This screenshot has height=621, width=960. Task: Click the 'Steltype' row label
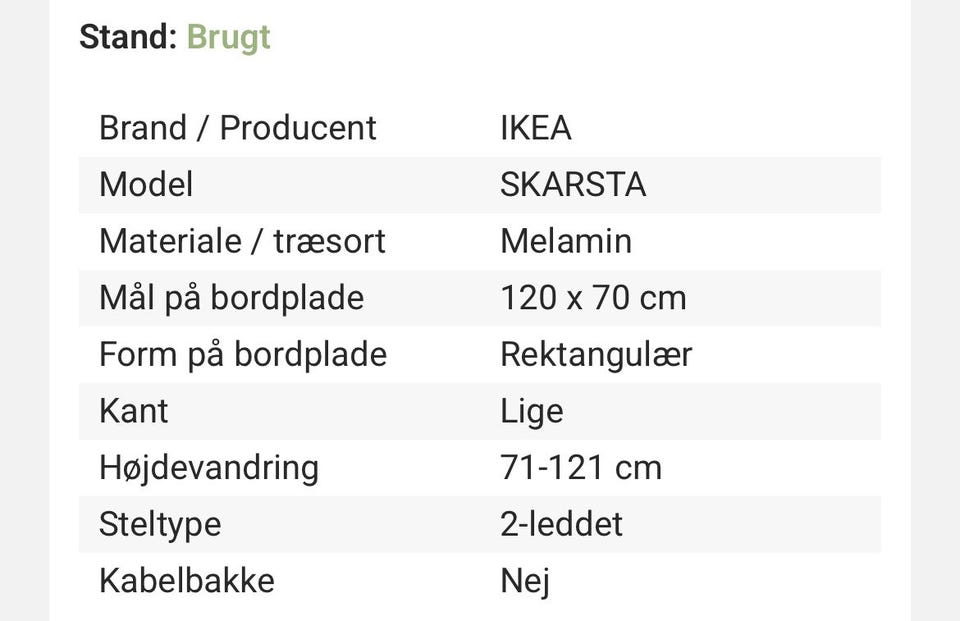tap(160, 524)
